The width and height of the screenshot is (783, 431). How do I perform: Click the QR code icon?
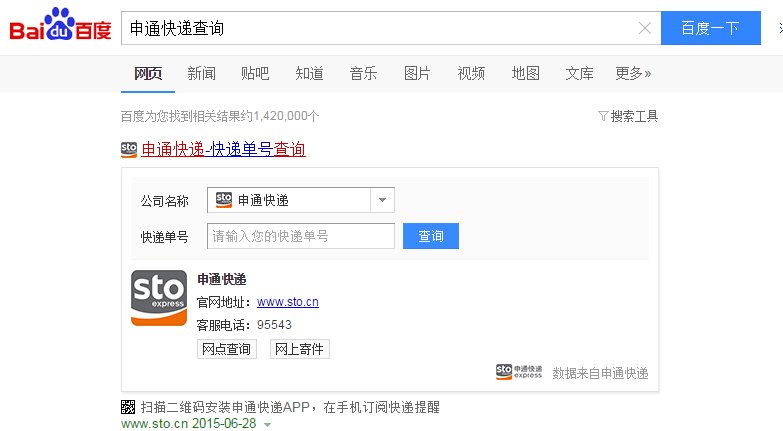(128, 407)
